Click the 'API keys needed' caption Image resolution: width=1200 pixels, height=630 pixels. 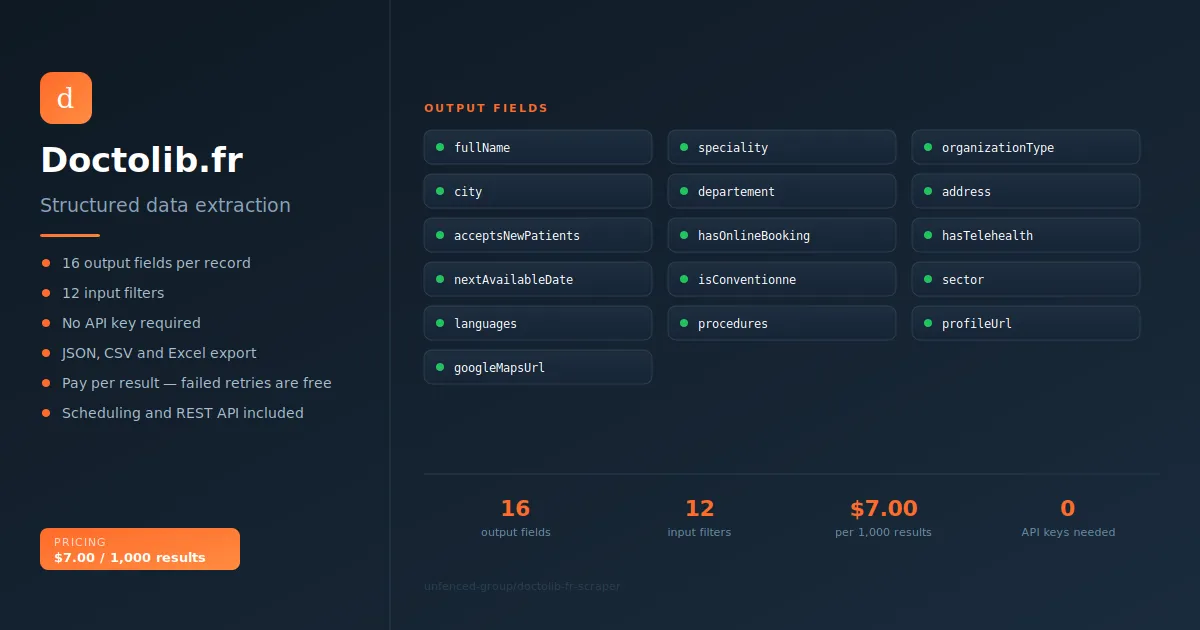(x=1068, y=532)
